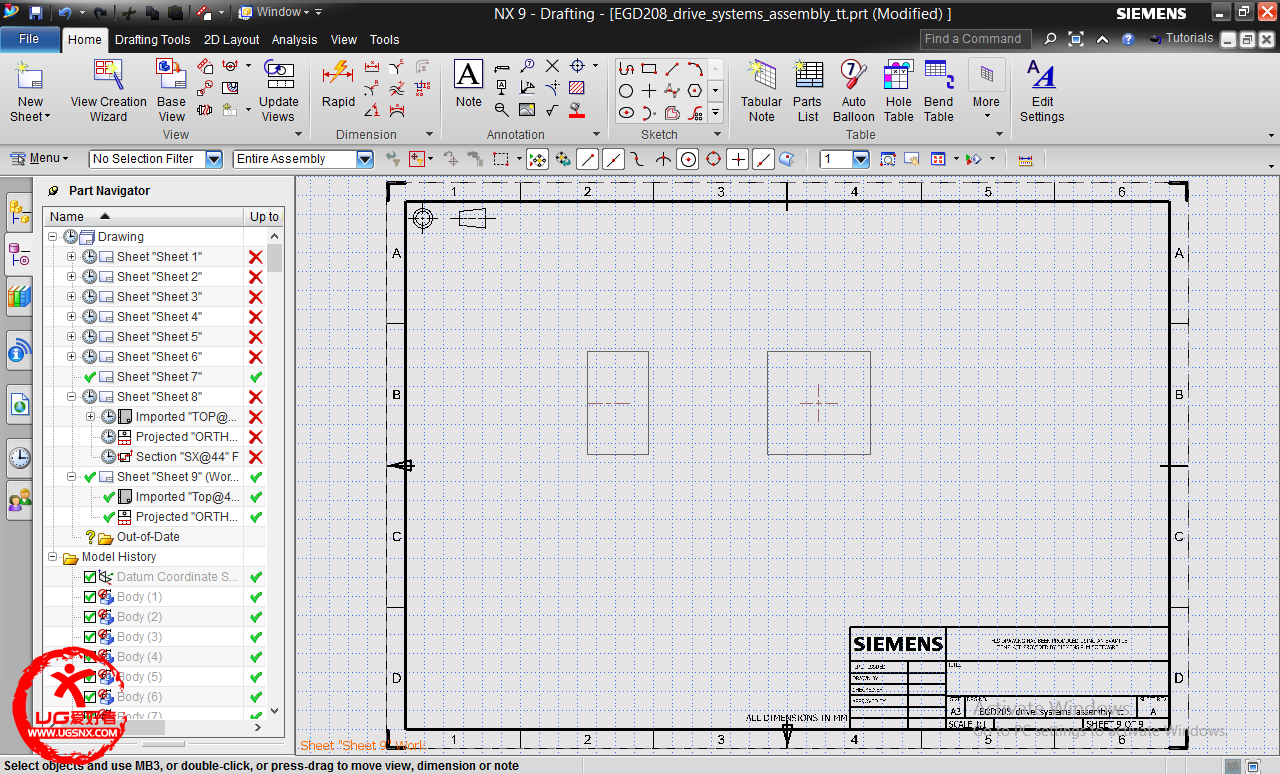
Task: Open the Roles sidebar tab
Action: click(19, 502)
